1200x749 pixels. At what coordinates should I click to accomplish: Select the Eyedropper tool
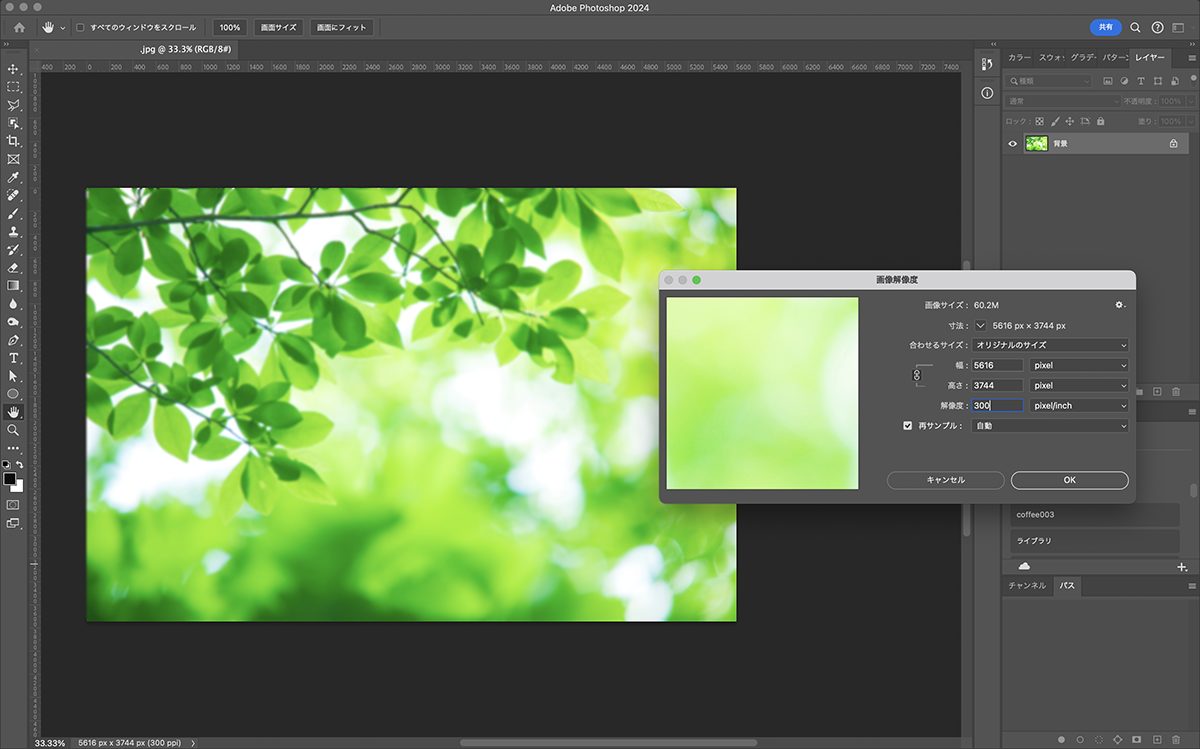[x=13, y=177]
